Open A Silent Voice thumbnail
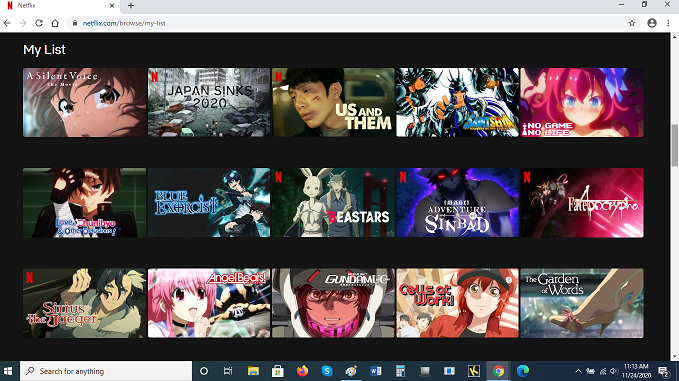Screen dimensions: 679x381 click(84, 102)
